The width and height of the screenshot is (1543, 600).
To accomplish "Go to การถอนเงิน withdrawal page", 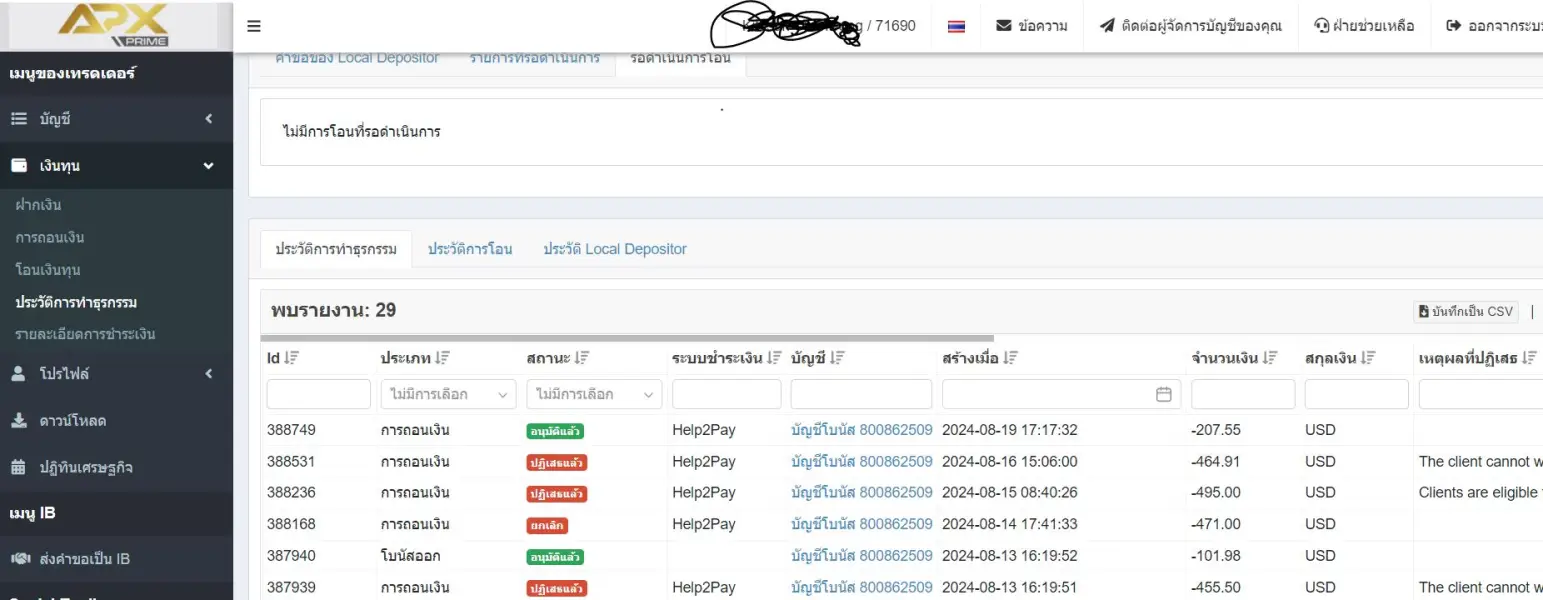I will coord(50,237).
